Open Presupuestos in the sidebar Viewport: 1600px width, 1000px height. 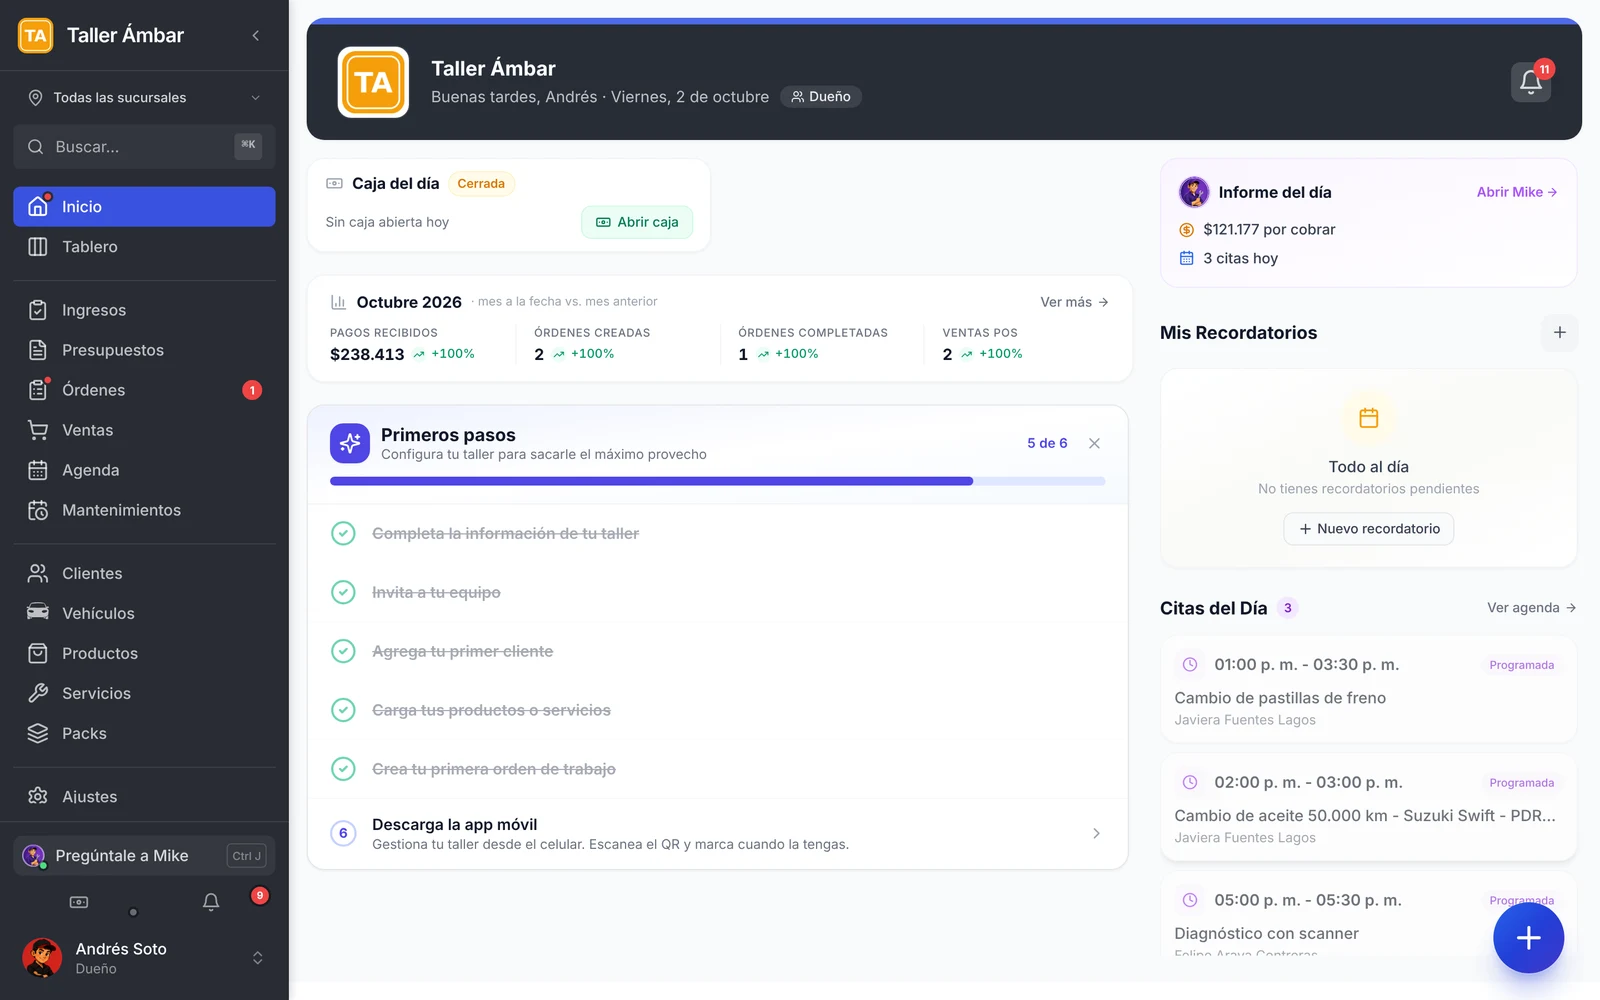coord(144,350)
